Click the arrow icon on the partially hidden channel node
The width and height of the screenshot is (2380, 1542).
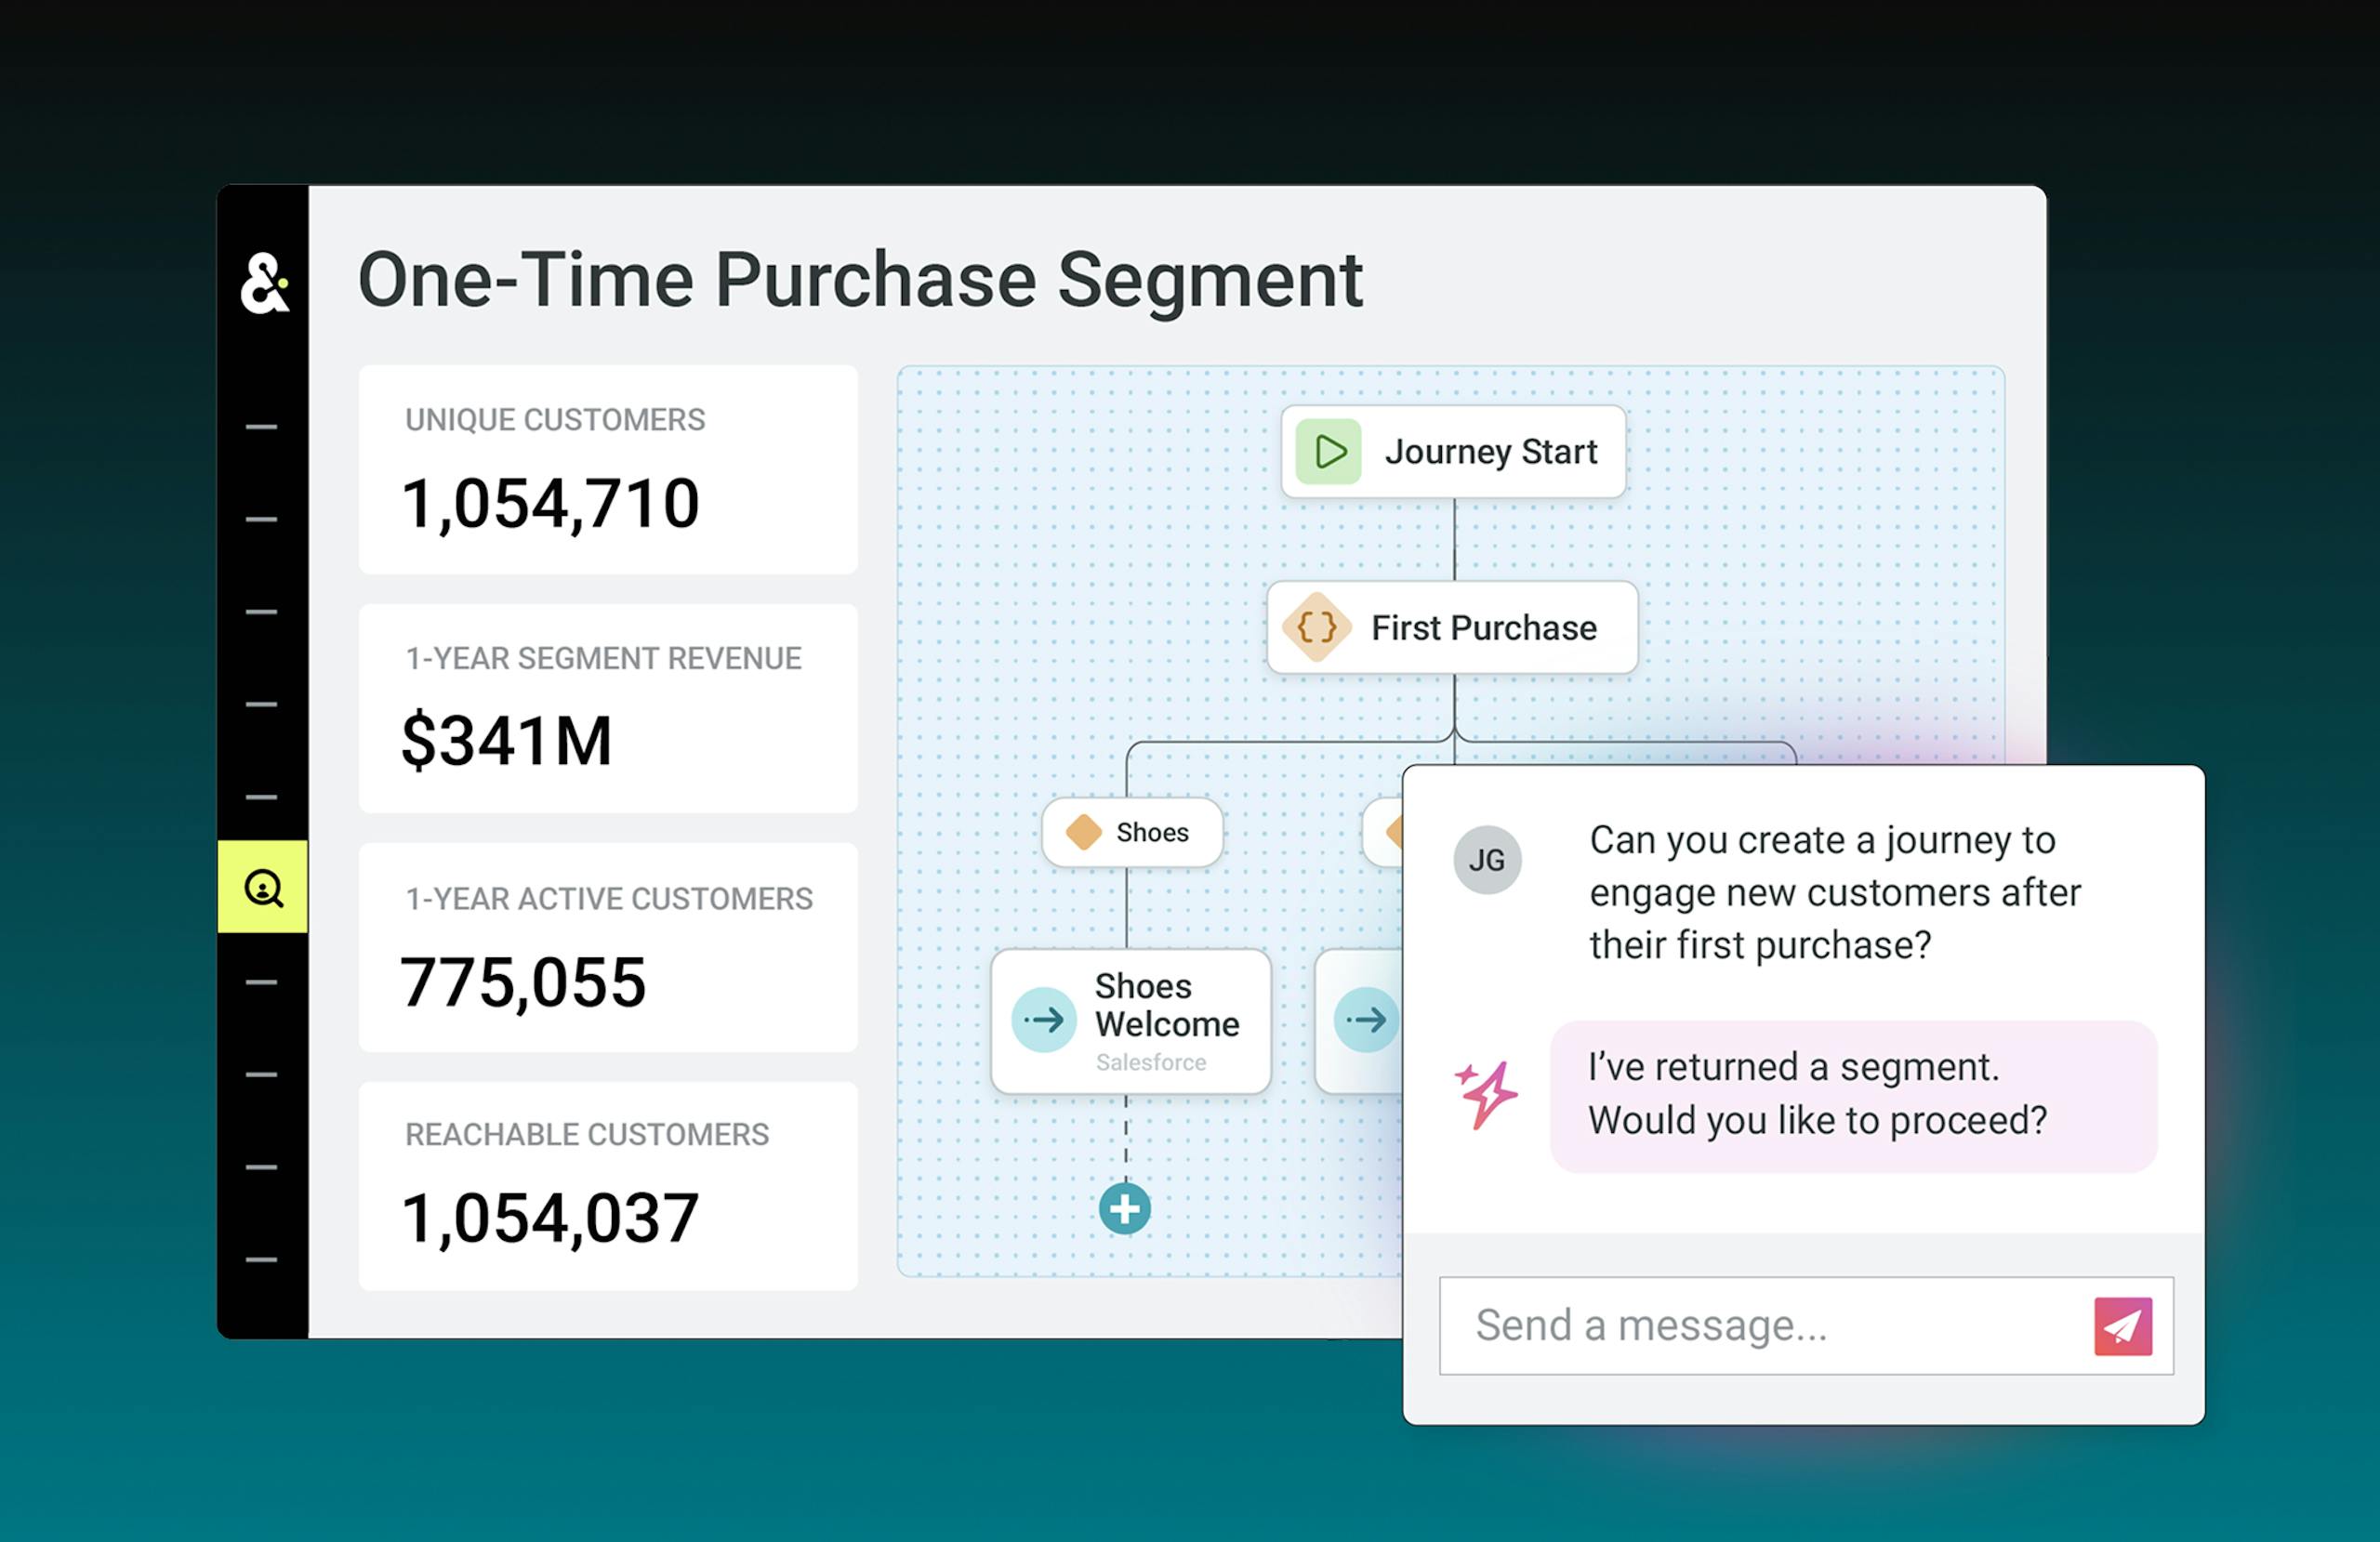1365,1019
